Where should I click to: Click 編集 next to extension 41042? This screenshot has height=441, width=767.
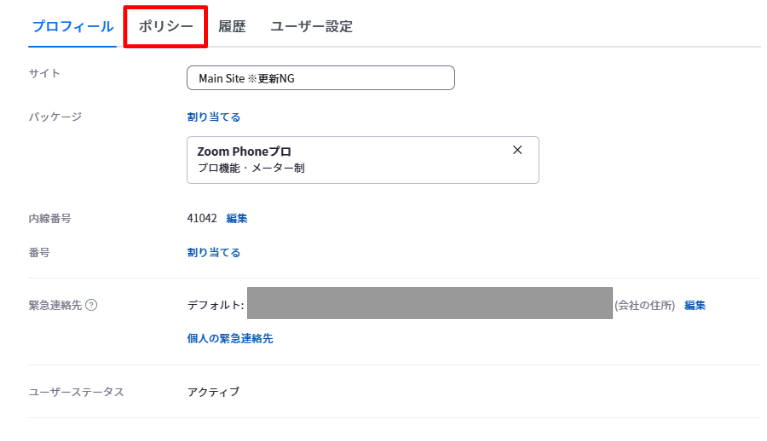(x=237, y=219)
